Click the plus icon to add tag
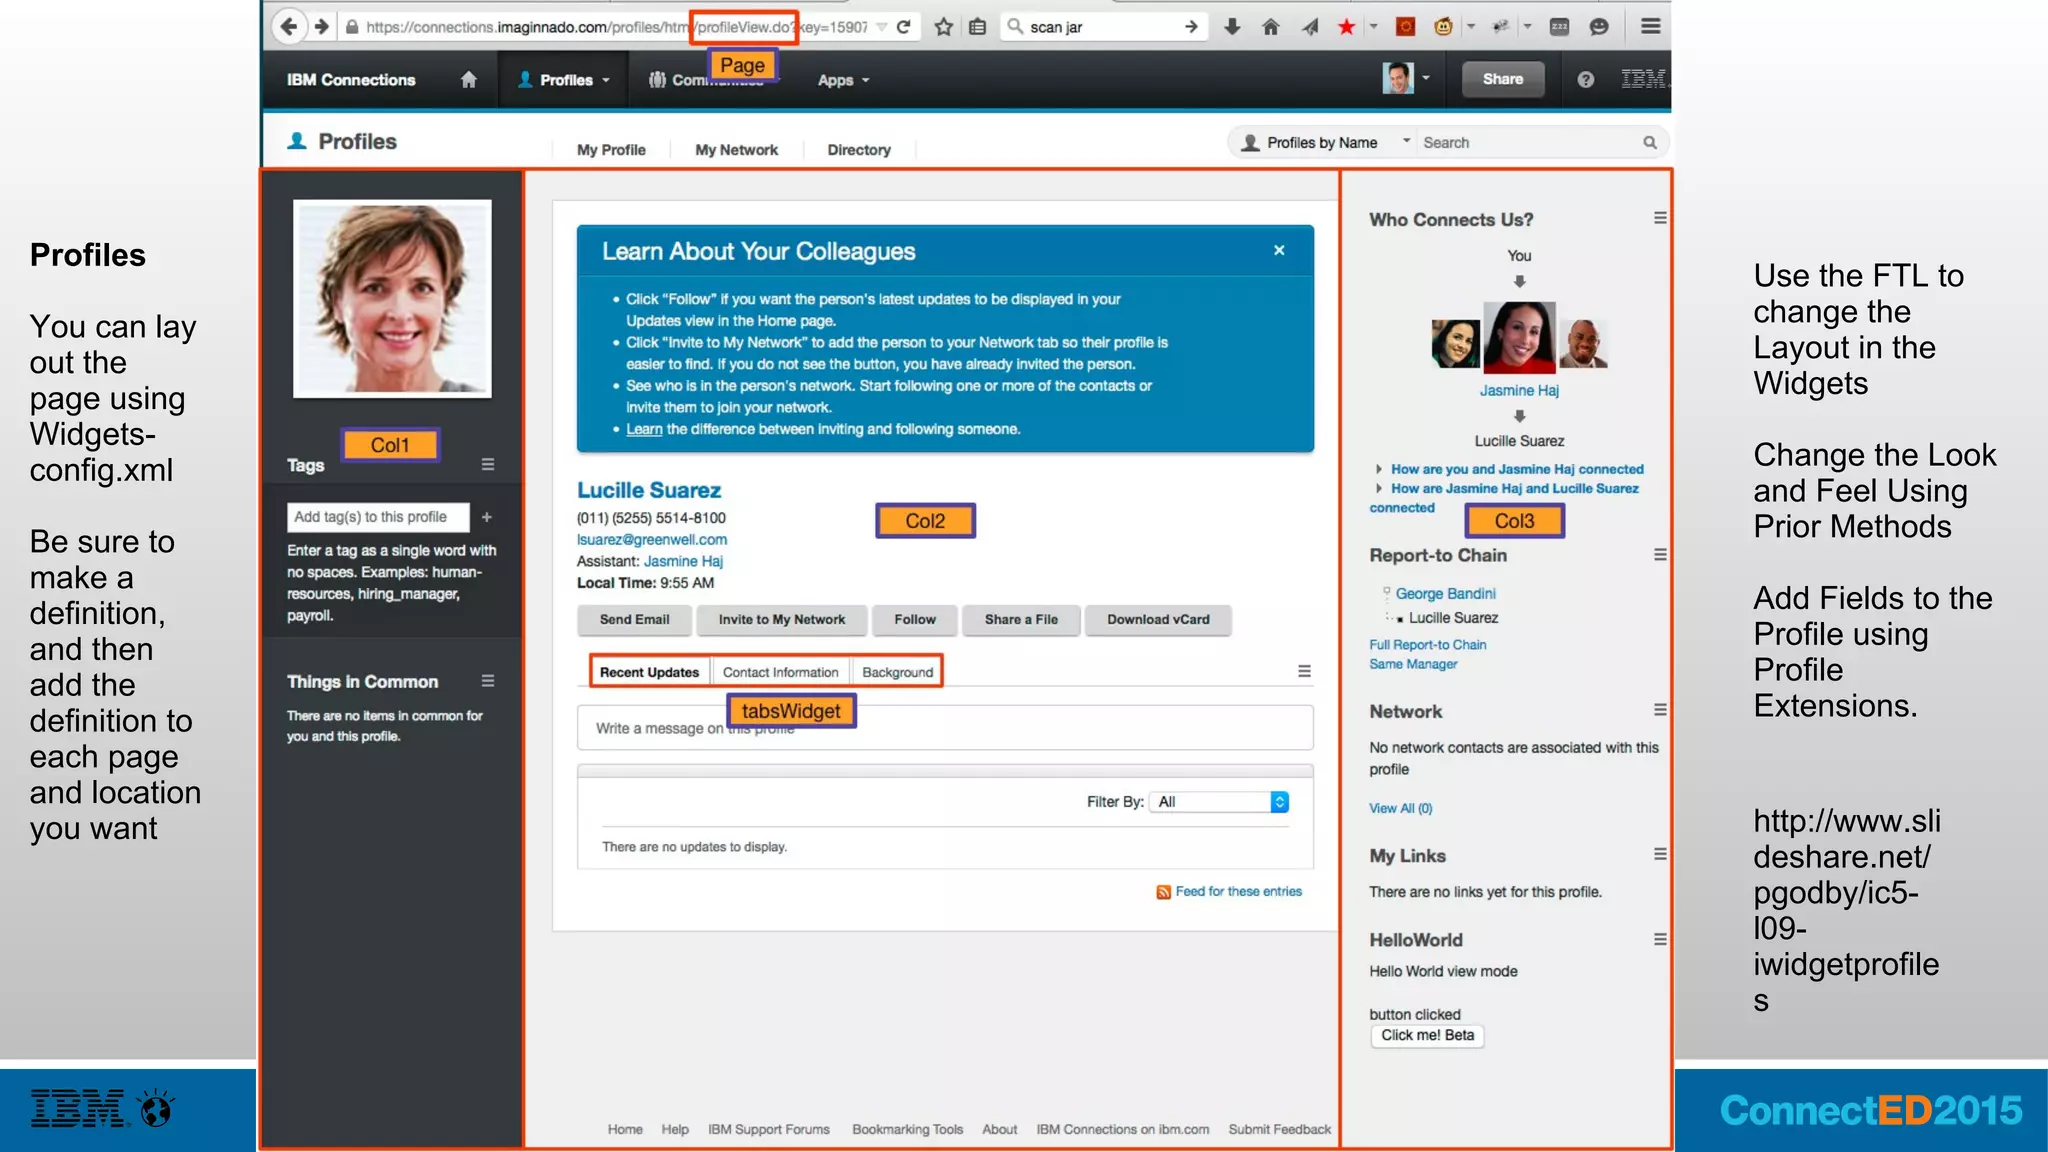 coord(486,517)
